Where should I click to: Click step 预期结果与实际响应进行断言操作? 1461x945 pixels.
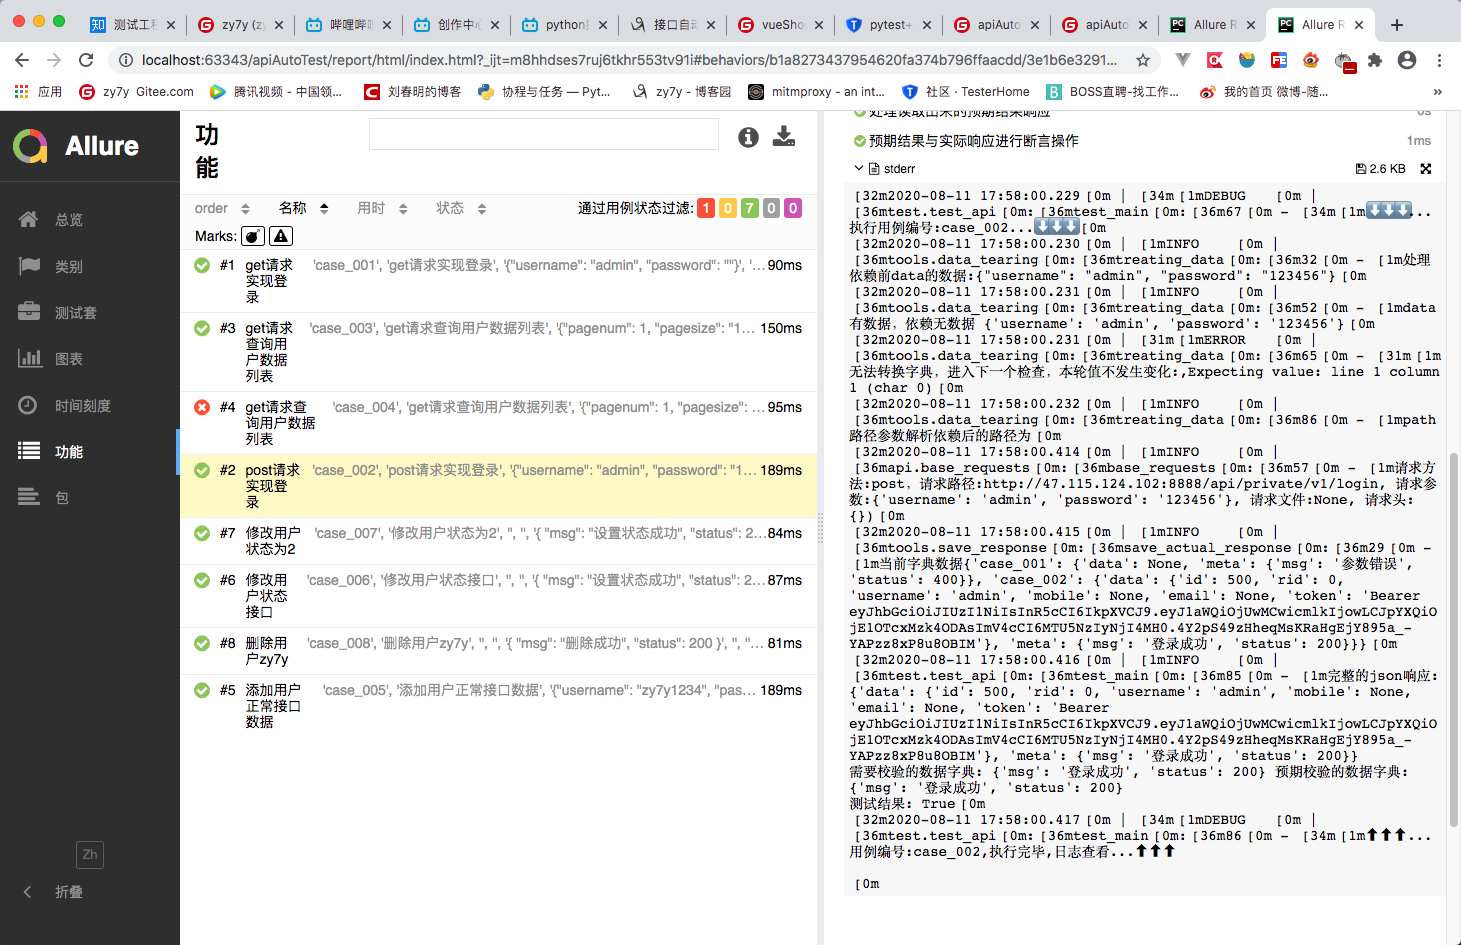(x=973, y=141)
